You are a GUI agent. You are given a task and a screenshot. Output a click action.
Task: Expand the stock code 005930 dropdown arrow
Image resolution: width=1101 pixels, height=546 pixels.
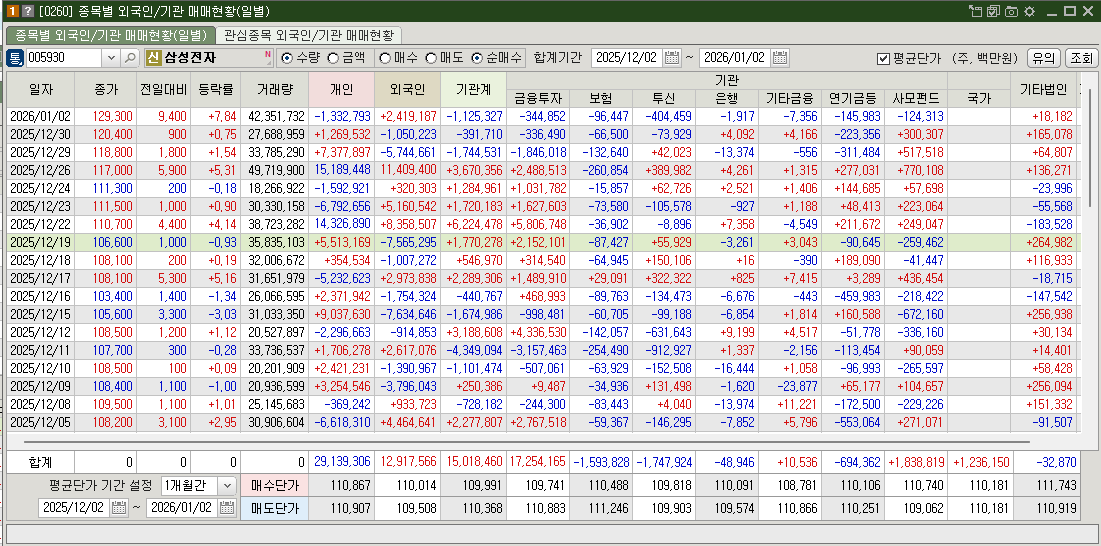tap(112, 58)
